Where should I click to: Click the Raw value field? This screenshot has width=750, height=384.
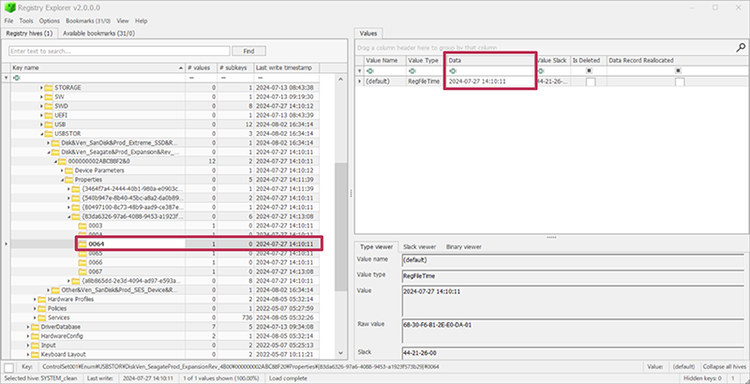573,331
